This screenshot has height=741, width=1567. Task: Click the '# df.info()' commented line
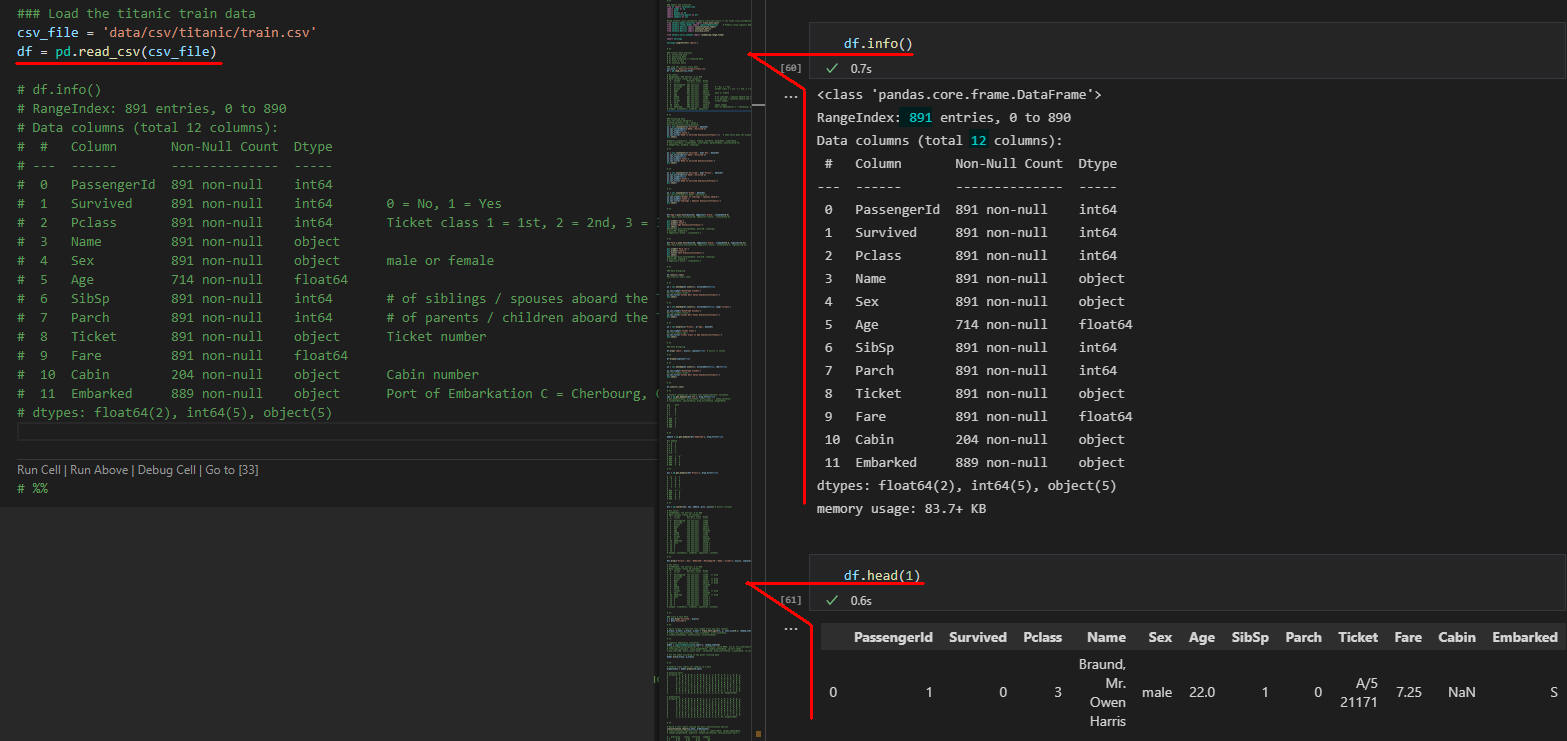coord(59,89)
